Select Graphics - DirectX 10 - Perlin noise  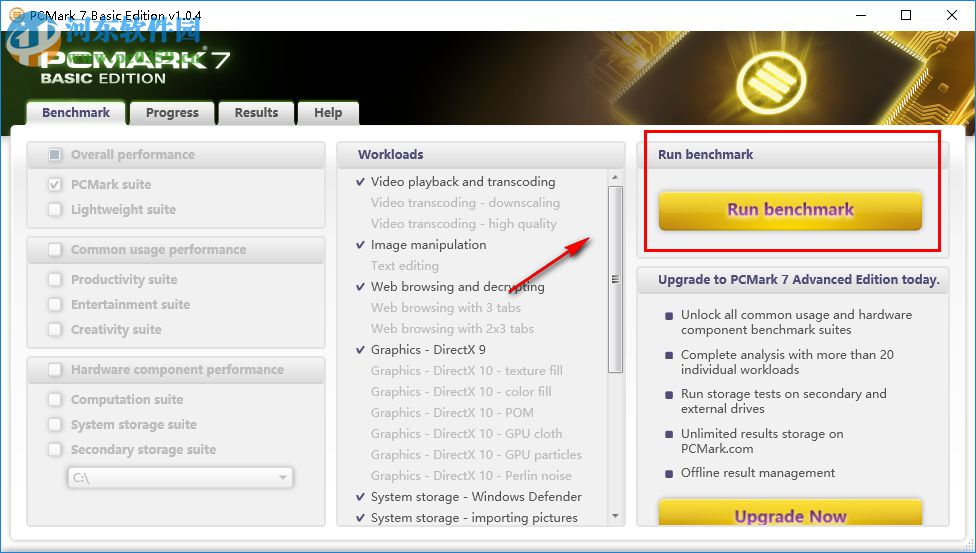[x=471, y=476]
